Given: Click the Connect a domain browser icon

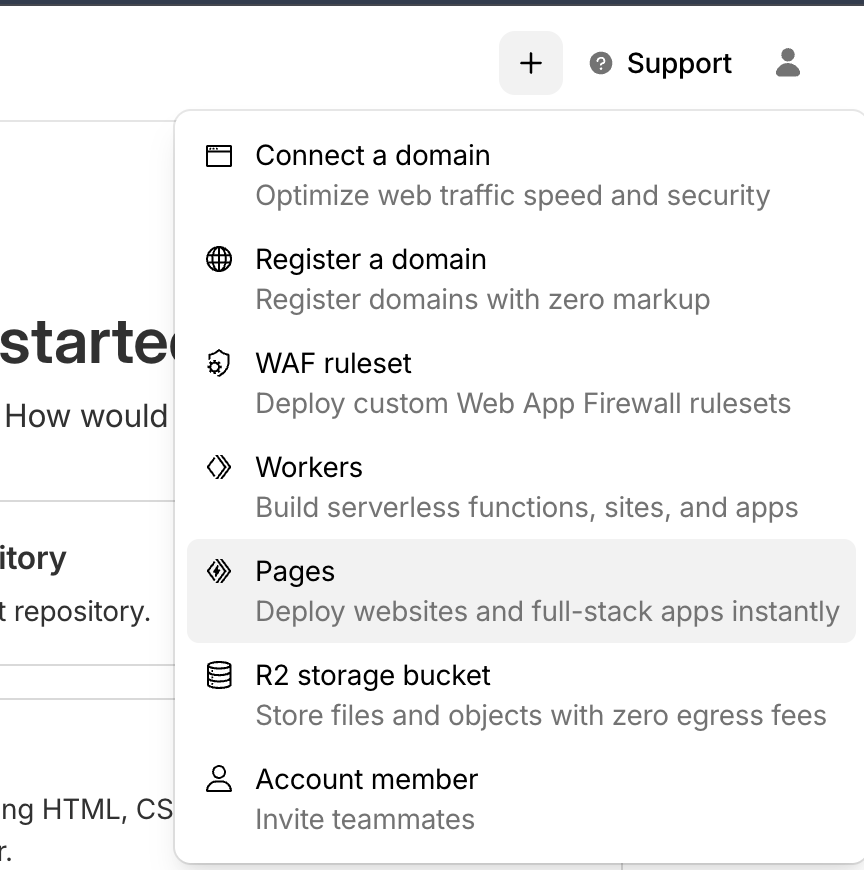Looking at the screenshot, I should [x=219, y=156].
